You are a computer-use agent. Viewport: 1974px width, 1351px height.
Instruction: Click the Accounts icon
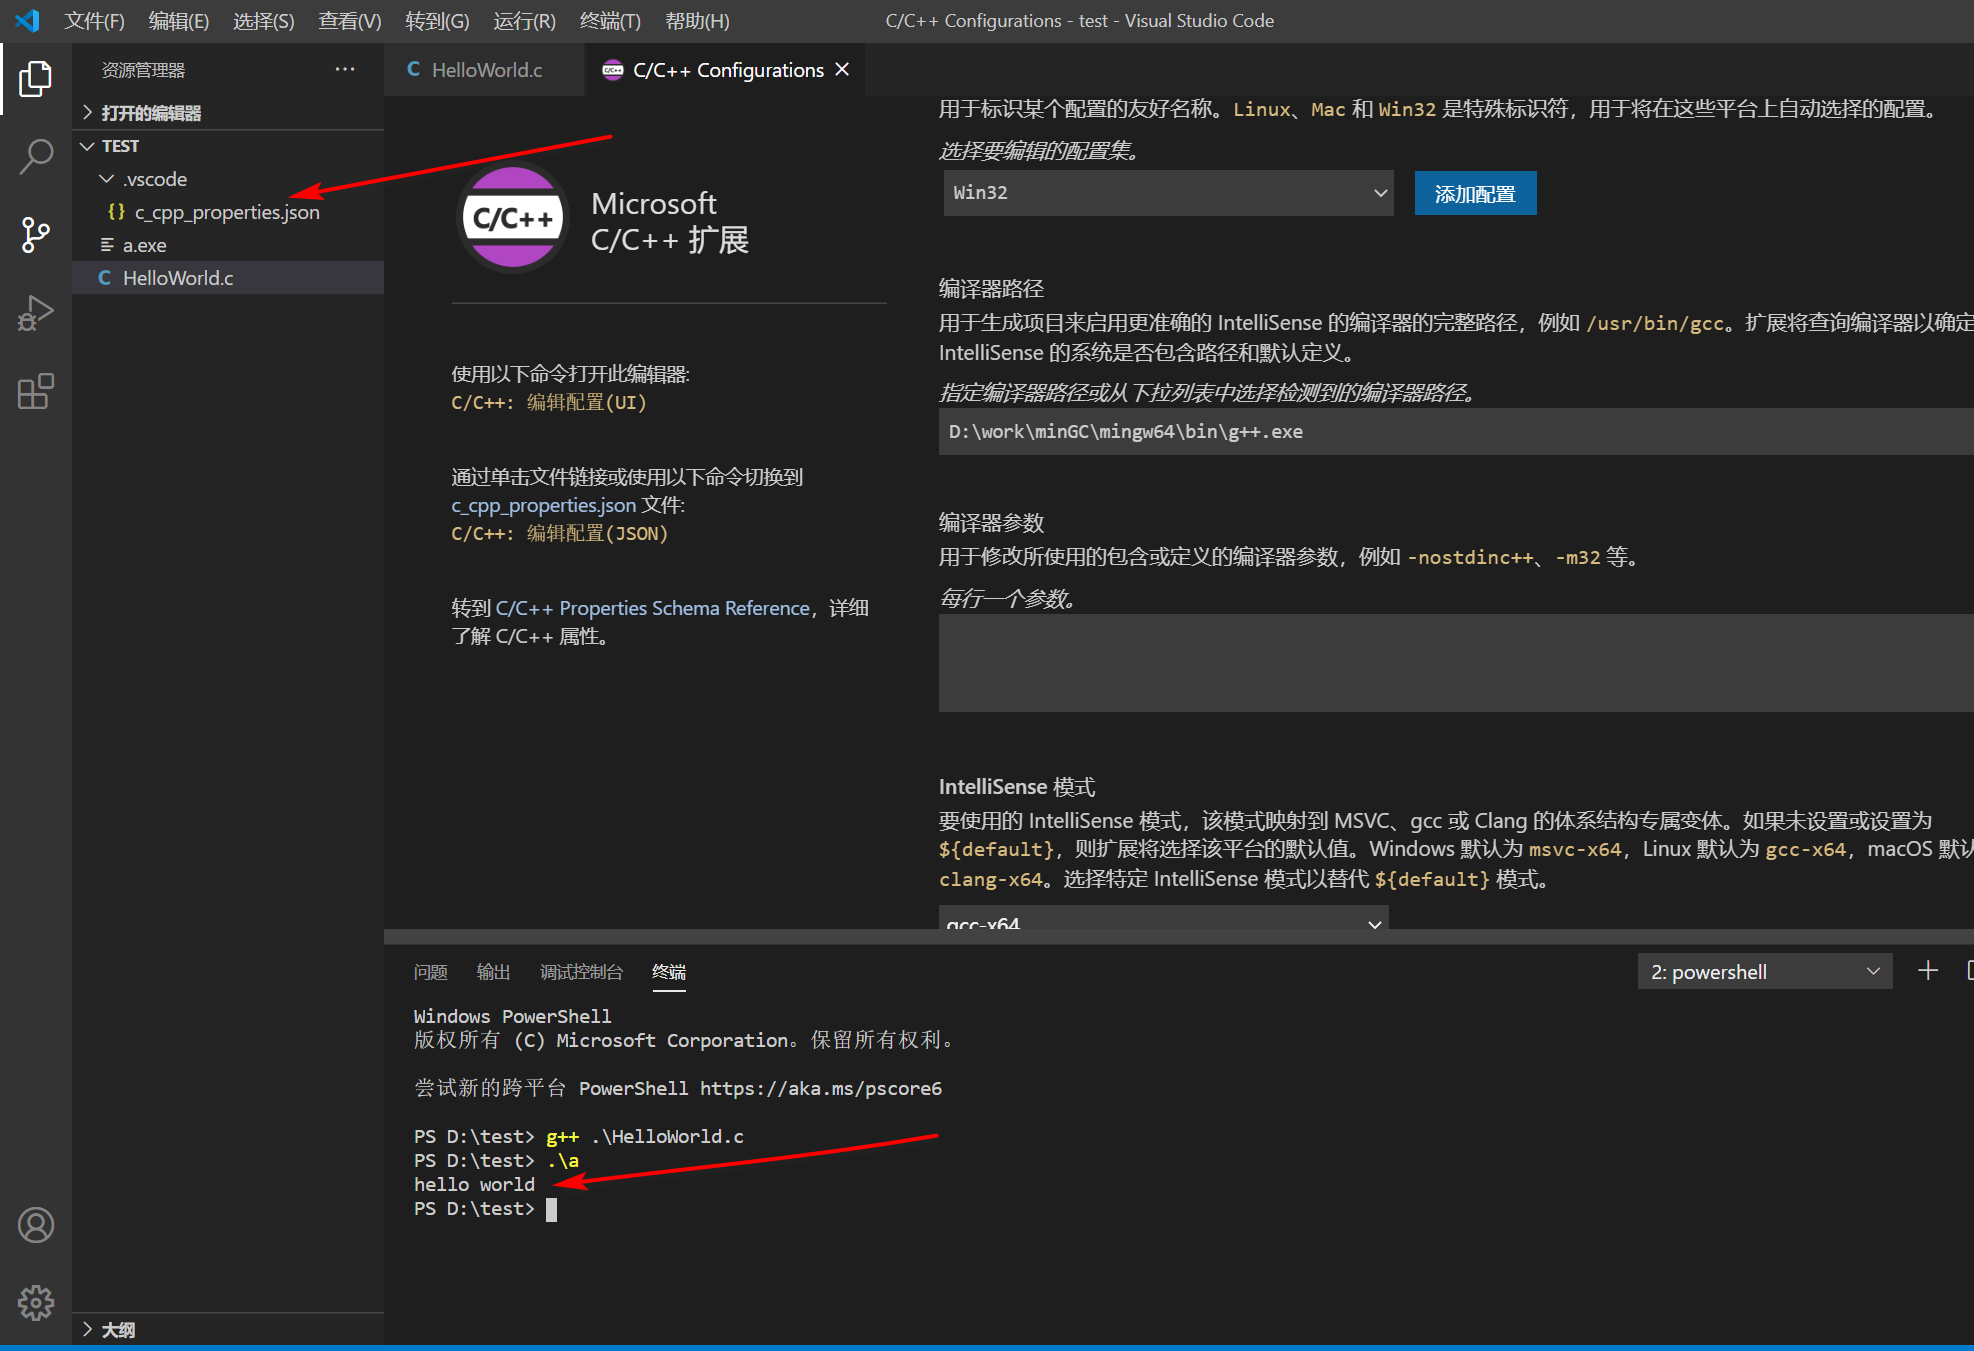35,1225
